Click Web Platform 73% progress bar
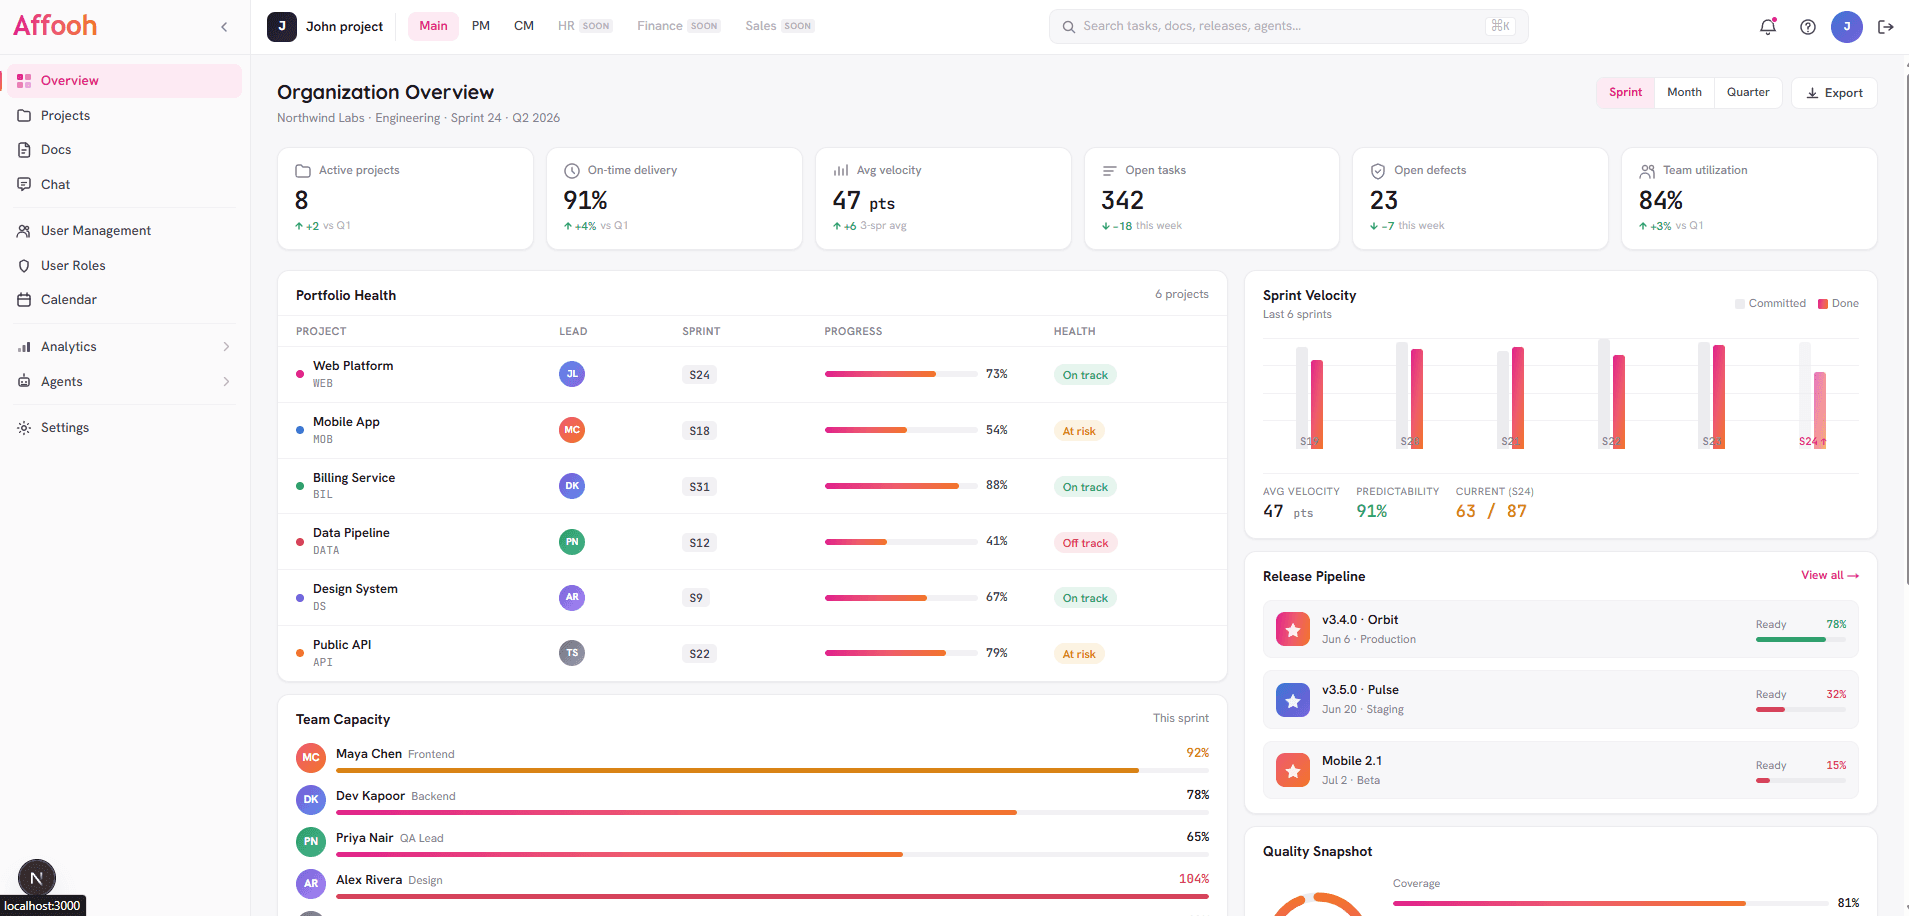This screenshot has width=1909, height=916. coord(901,374)
